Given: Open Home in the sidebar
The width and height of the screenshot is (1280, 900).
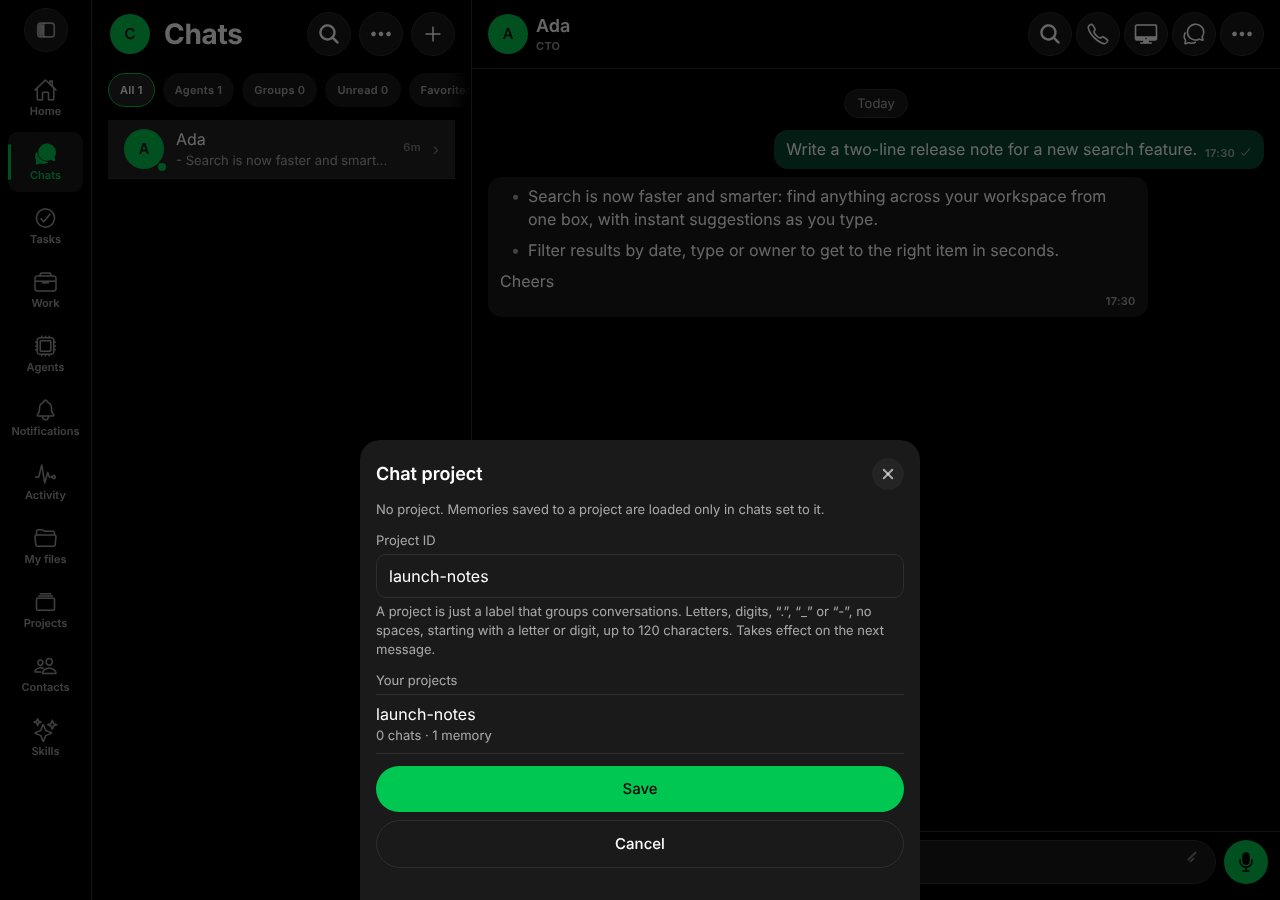Looking at the screenshot, I should tap(45, 98).
